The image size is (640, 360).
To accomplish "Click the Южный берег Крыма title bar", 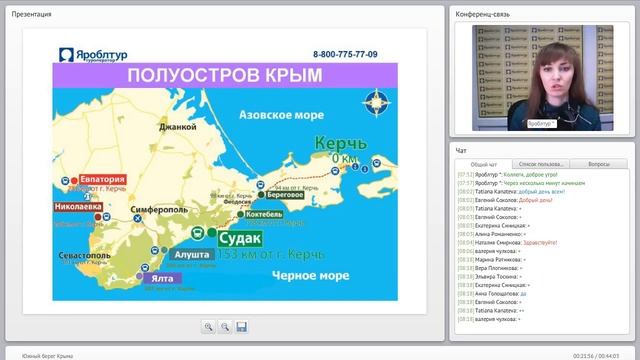I will click(47, 356).
